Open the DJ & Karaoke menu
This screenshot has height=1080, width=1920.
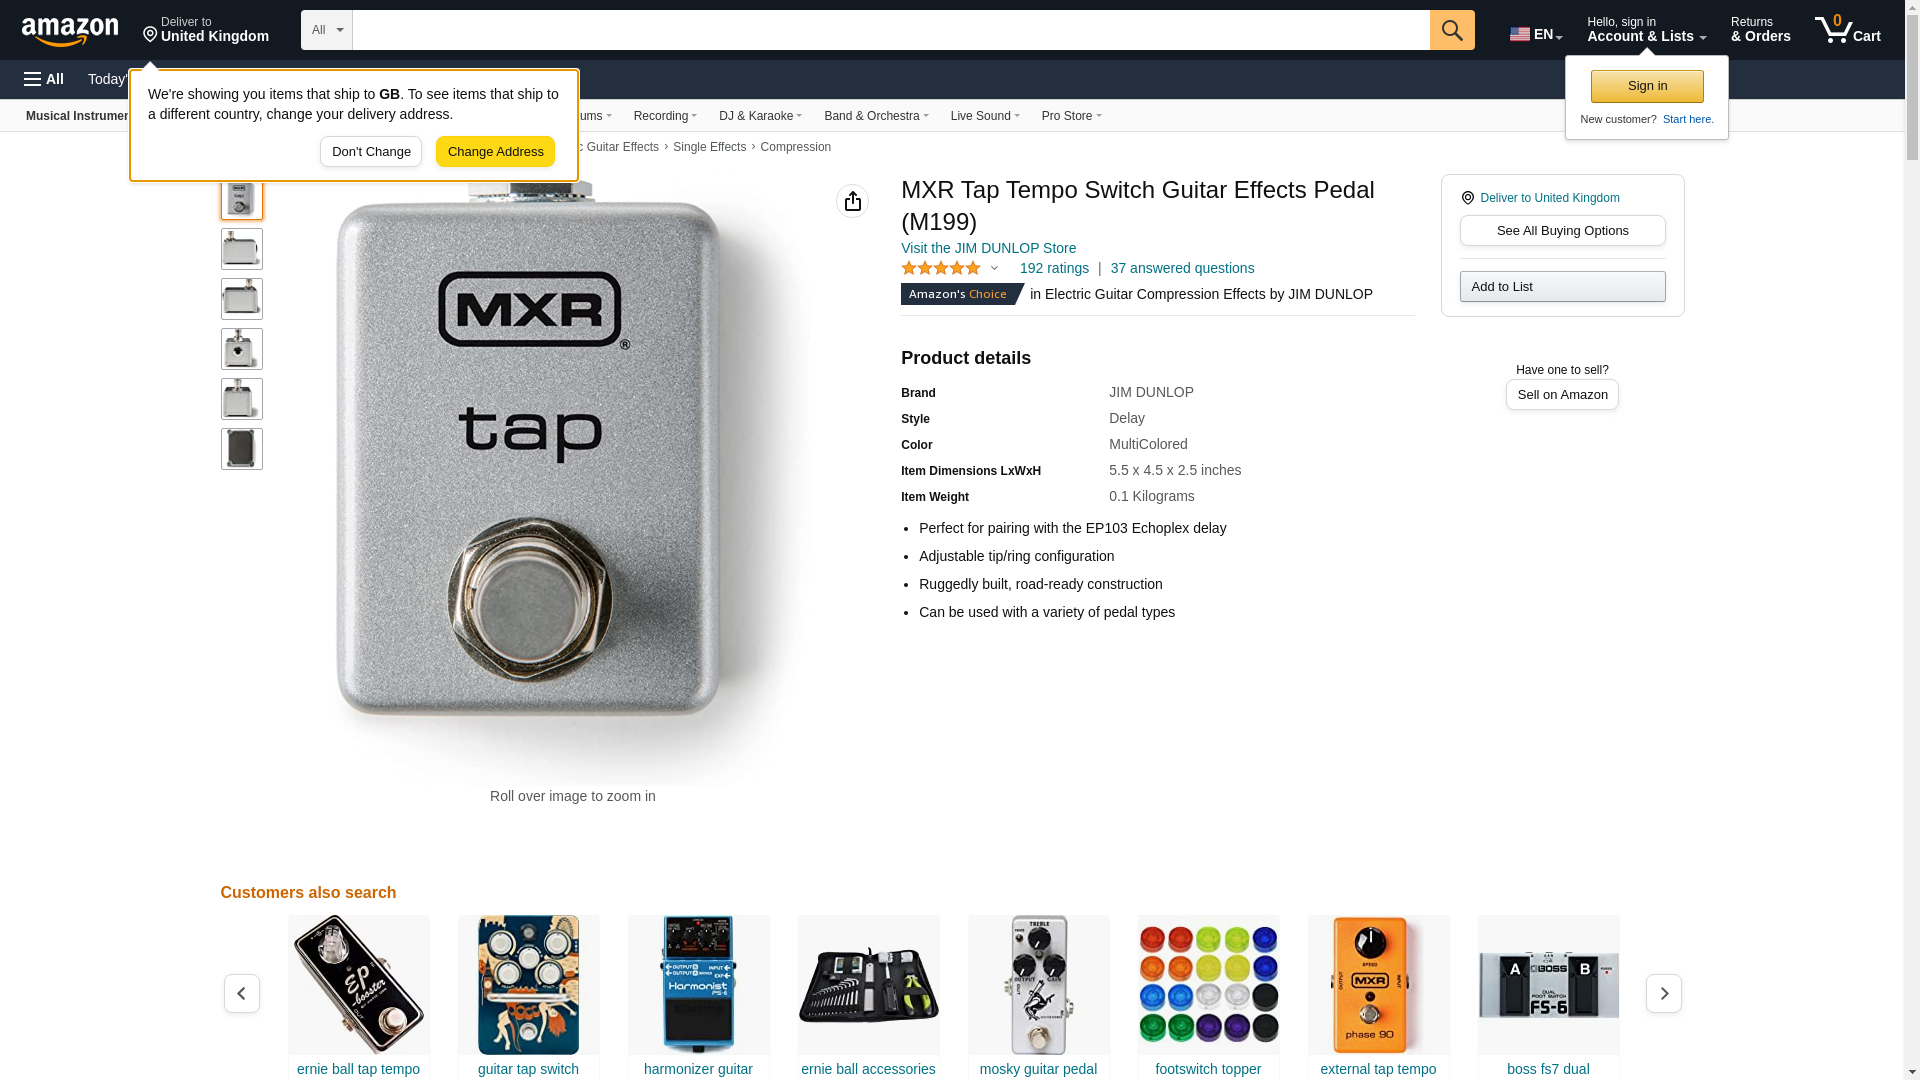coord(760,116)
